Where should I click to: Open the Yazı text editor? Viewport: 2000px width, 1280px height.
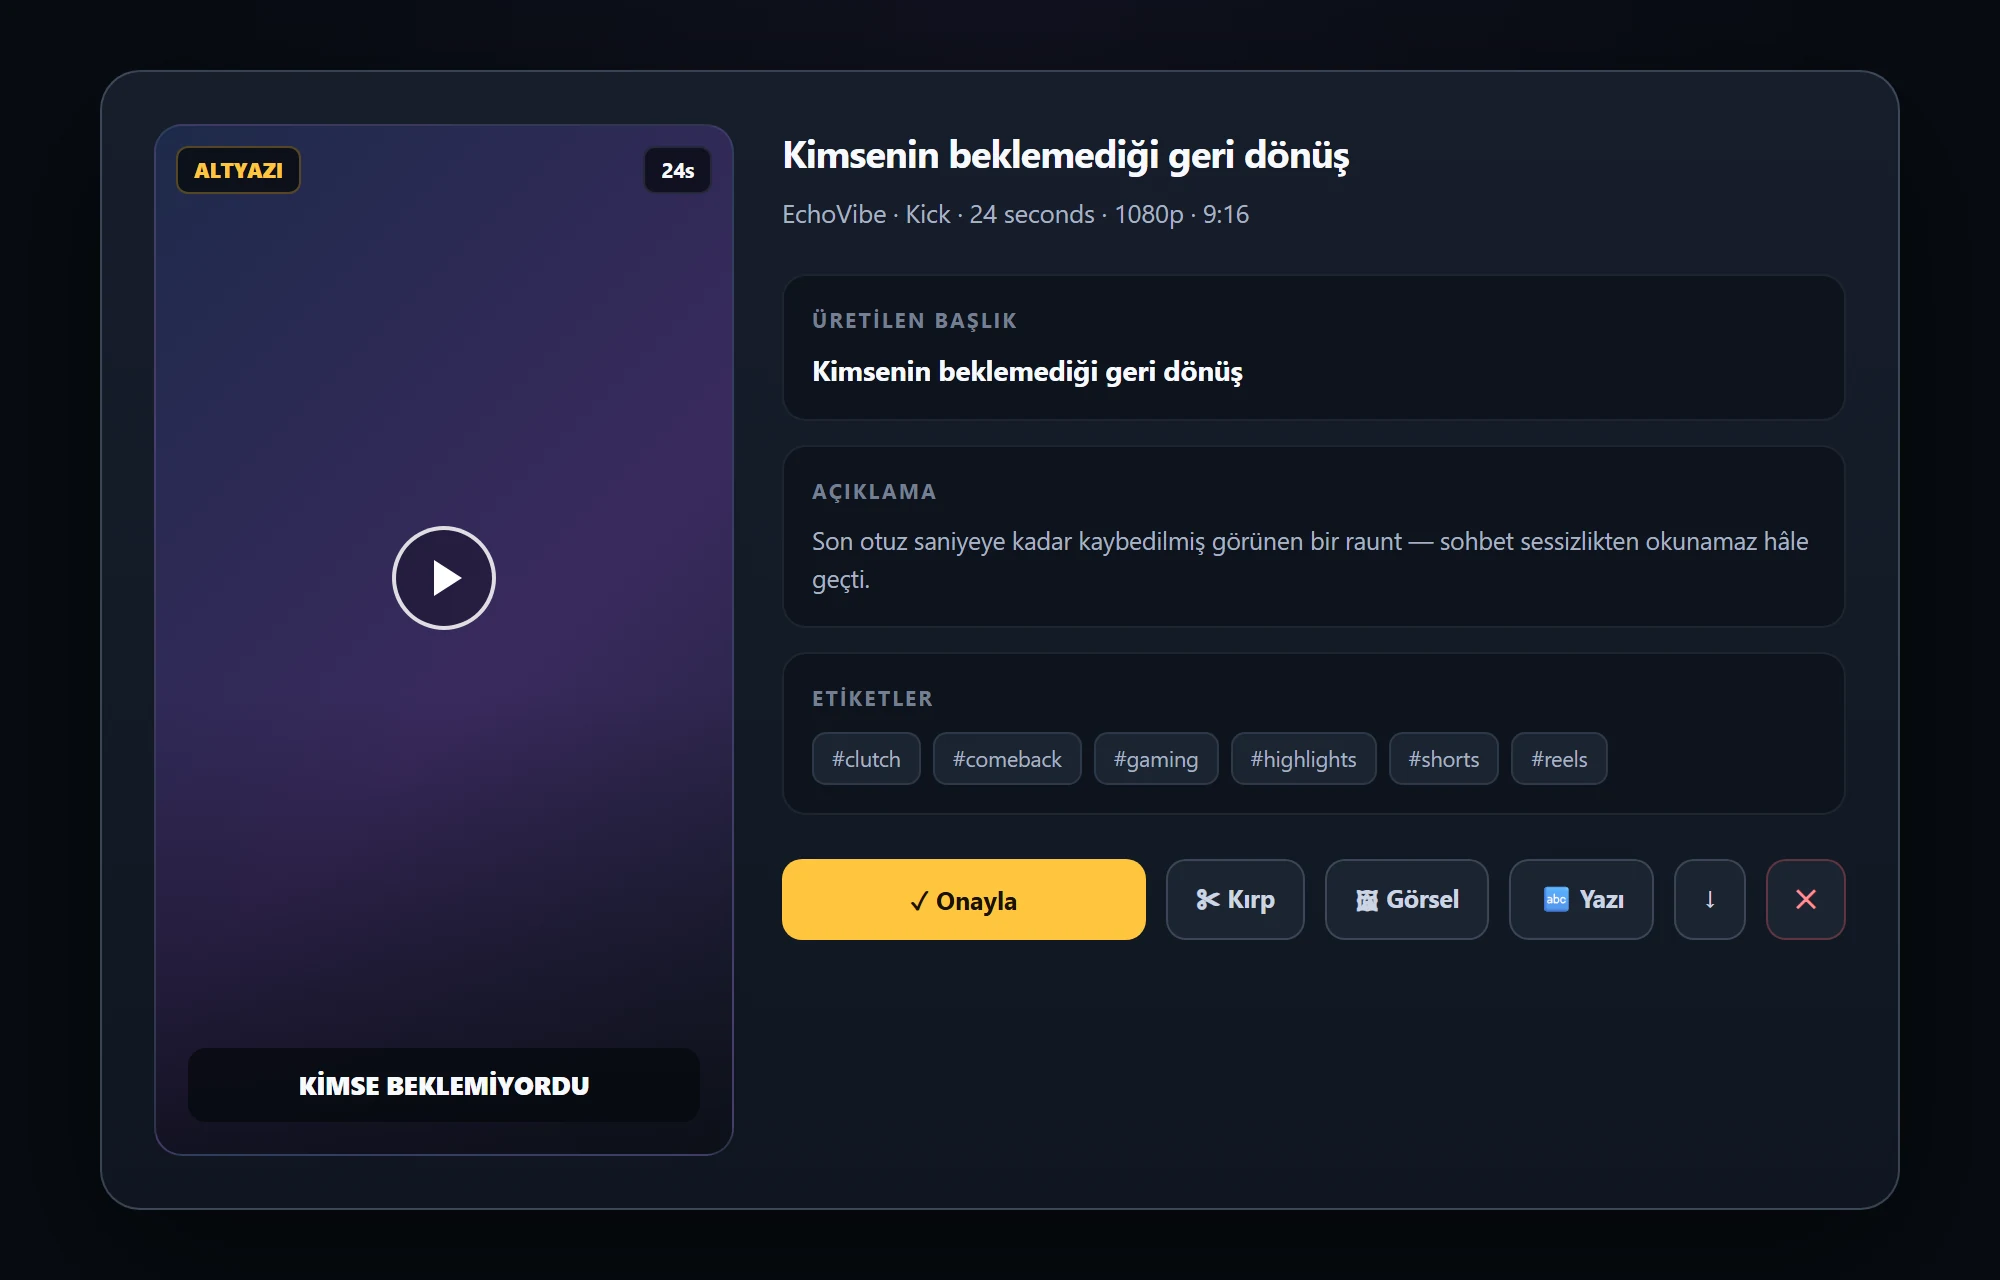pyautogui.click(x=1581, y=899)
